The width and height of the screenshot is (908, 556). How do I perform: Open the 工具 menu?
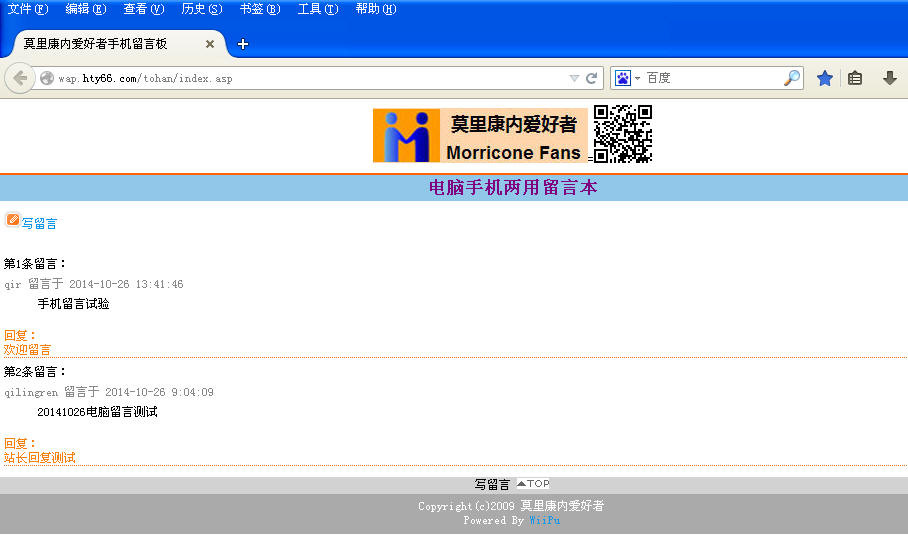(x=317, y=9)
